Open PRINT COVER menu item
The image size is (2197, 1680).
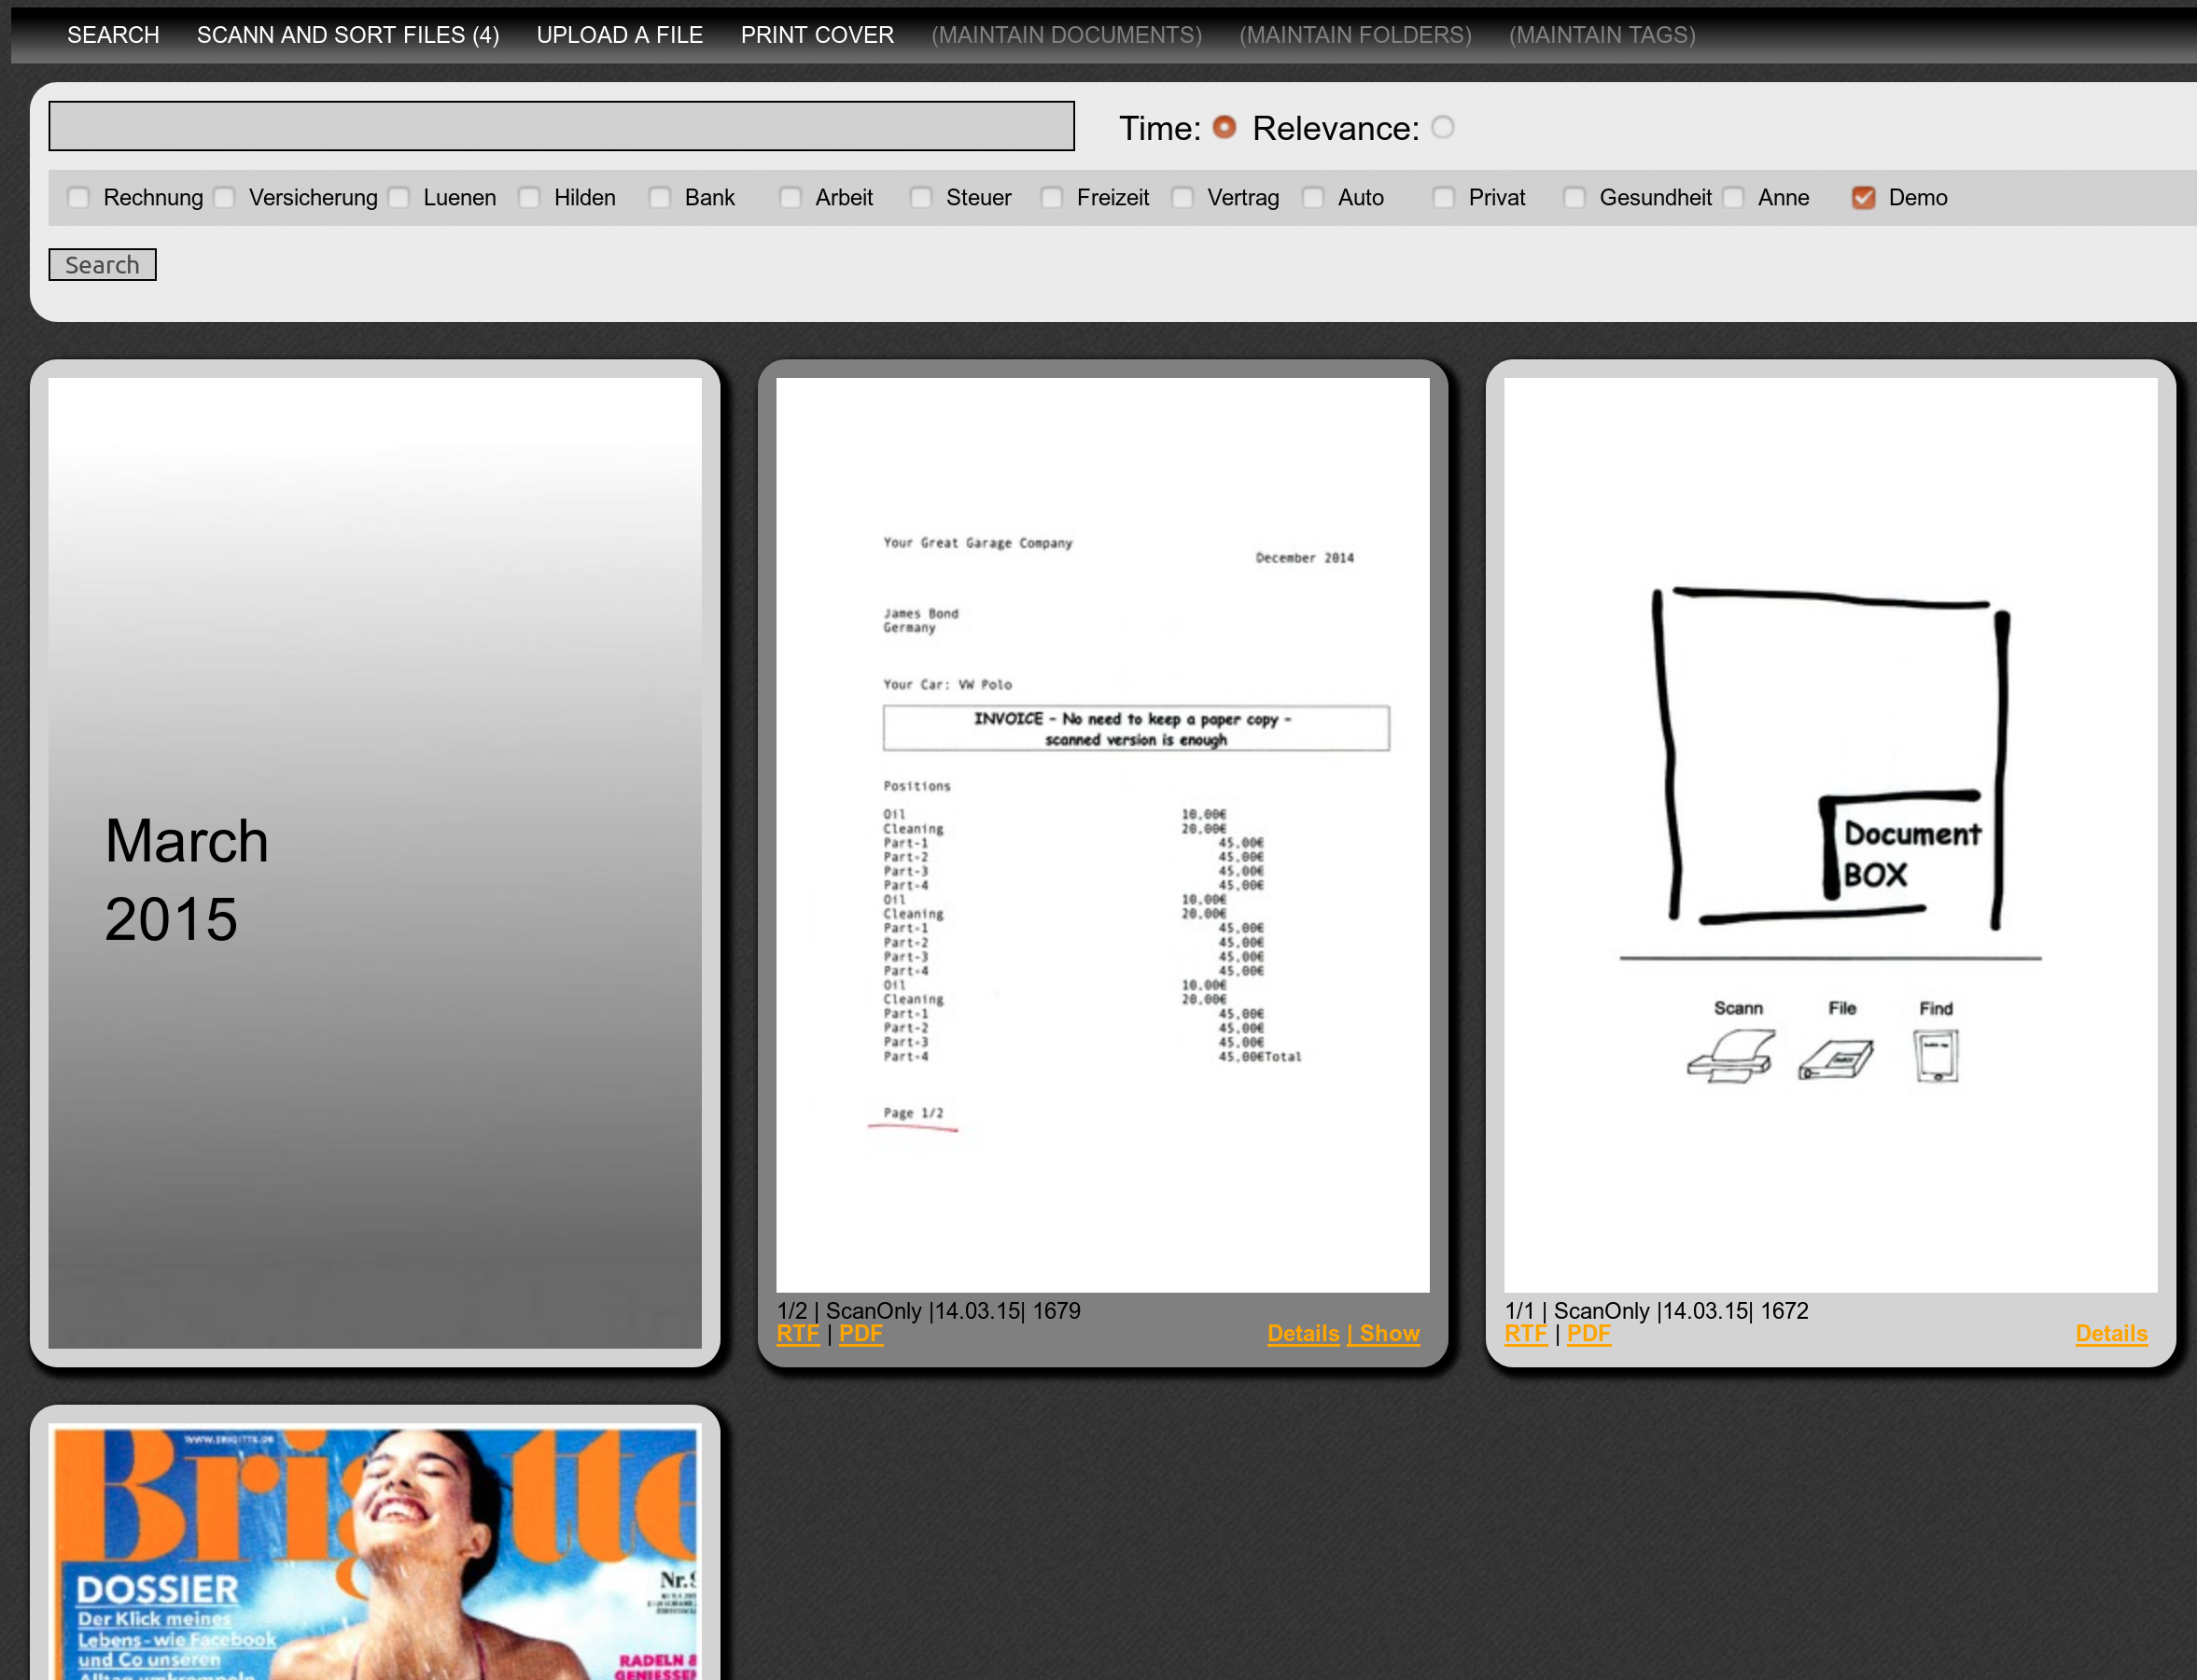pos(816,35)
